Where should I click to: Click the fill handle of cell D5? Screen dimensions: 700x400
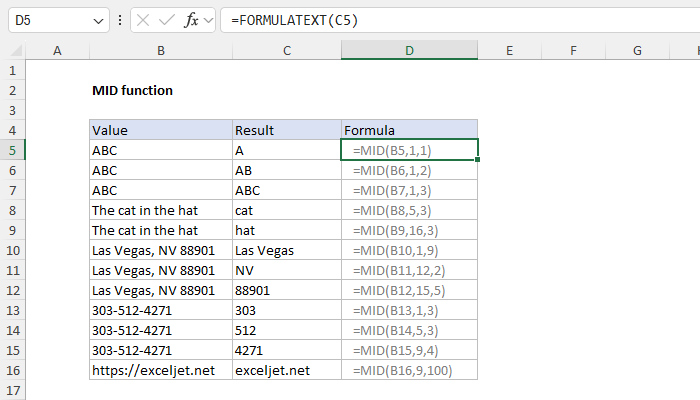477,159
